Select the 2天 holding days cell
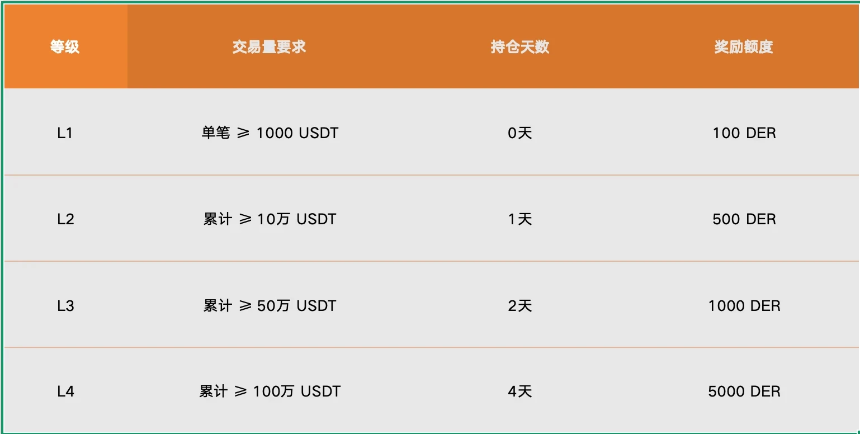The height and width of the screenshot is (434, 860). (x=520, y=305)
